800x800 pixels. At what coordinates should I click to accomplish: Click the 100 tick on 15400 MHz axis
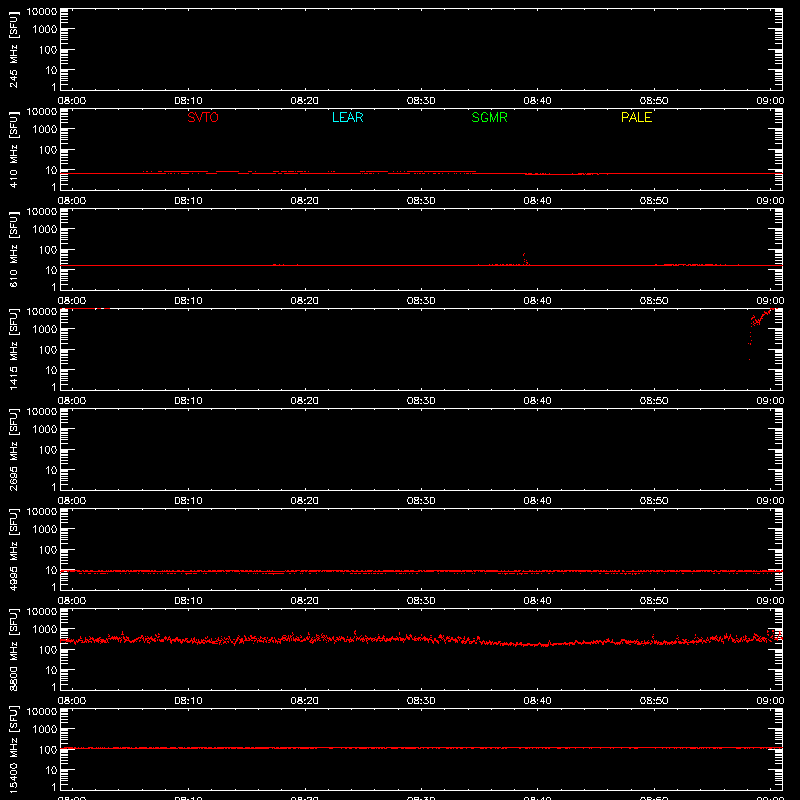tap(48, 750)
